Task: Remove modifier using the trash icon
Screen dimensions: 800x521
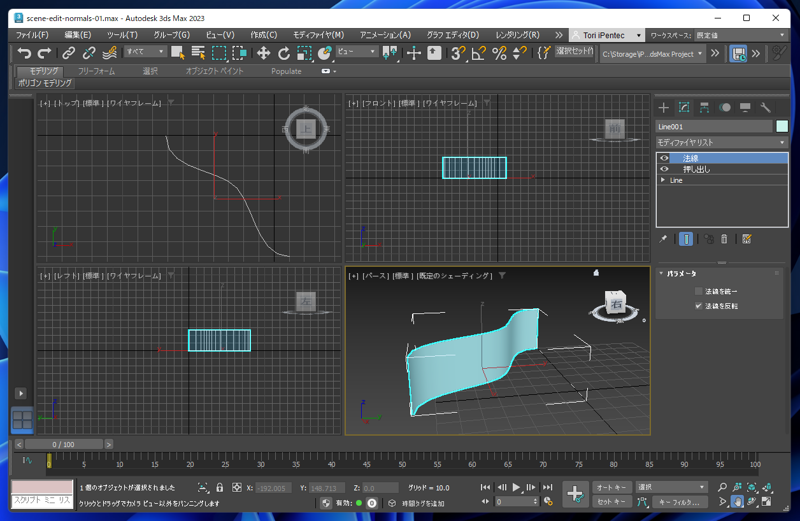Action: pos(724,239)
